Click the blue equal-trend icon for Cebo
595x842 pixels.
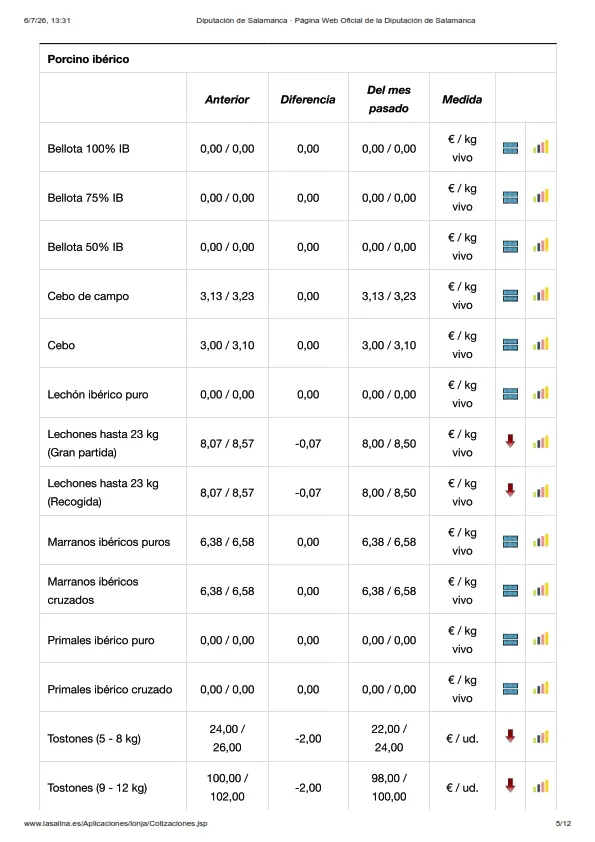point(510,345)
